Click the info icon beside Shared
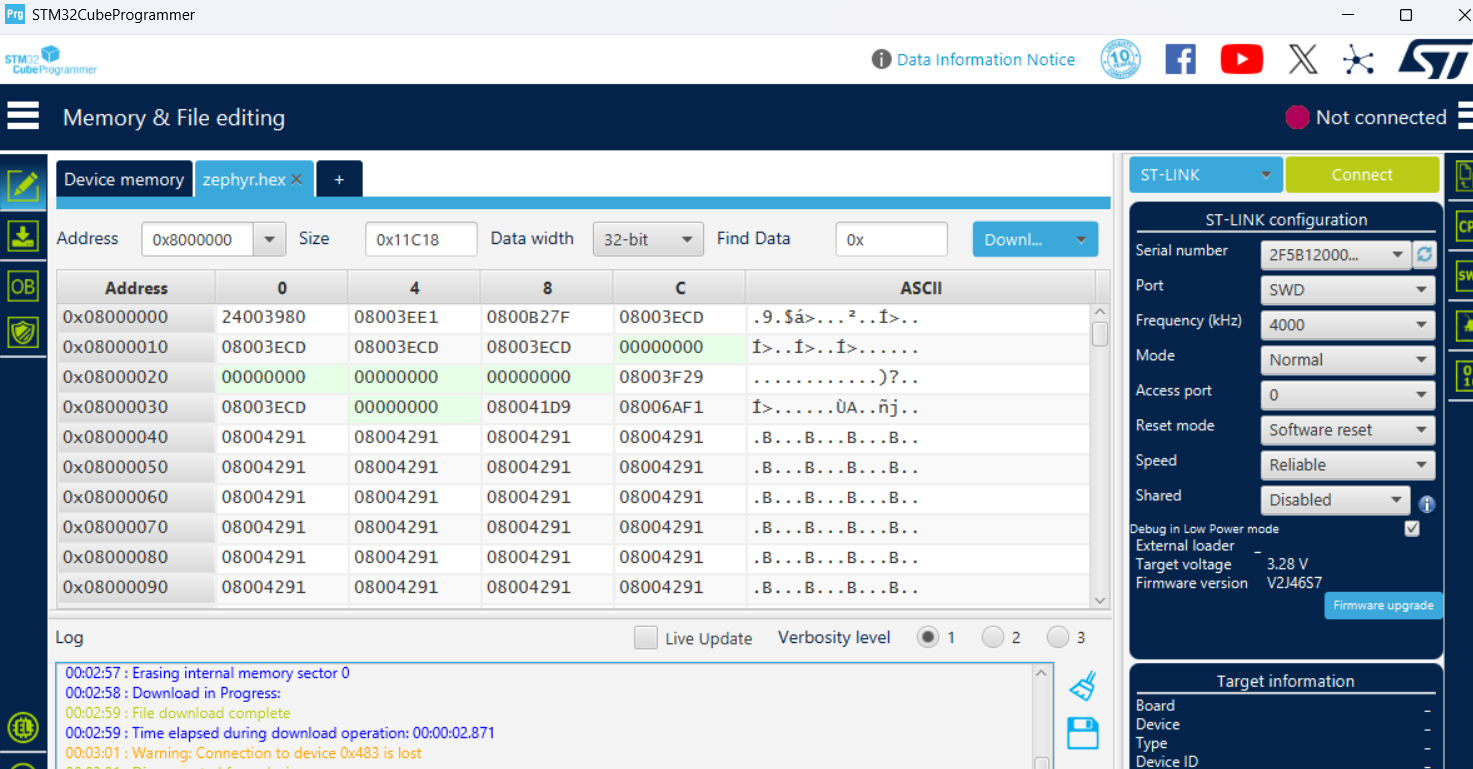The image size is (1473, 769). 1427,504
